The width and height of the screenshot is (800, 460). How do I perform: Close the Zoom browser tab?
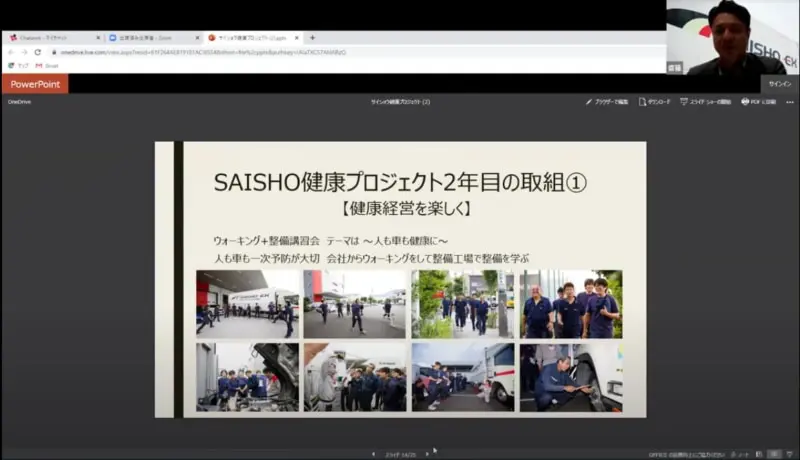pos(197,38)
